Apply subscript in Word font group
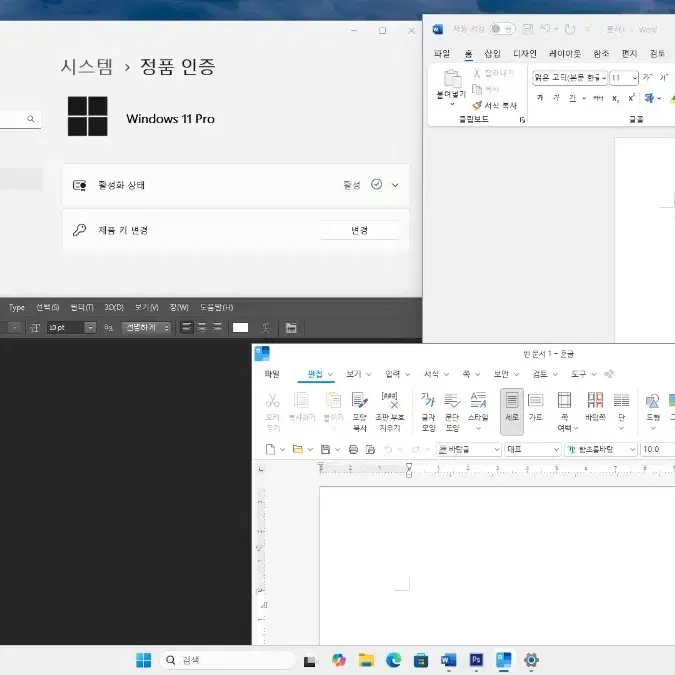 pyautogui.click(x=616, y=99)
